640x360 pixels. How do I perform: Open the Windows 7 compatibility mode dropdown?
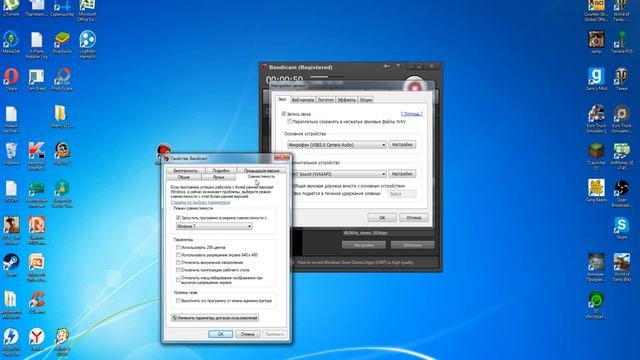click(214, 226)
